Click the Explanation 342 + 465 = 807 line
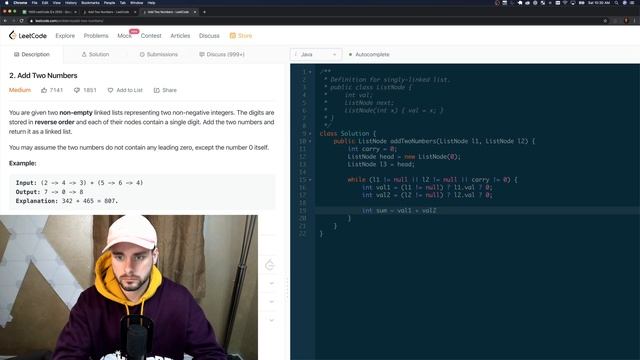Viewport: 640px width, 360px height. point(67,201)
